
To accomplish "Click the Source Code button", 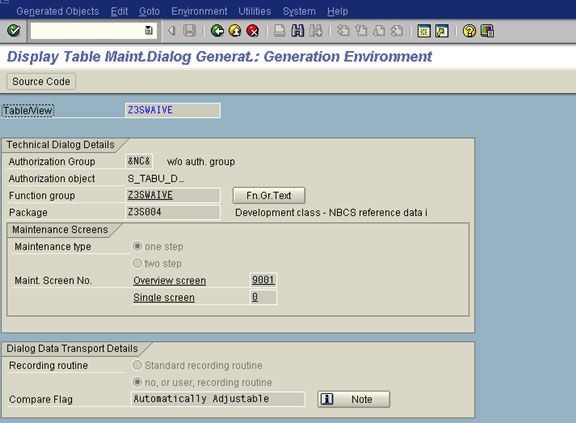I will (41, 82).
